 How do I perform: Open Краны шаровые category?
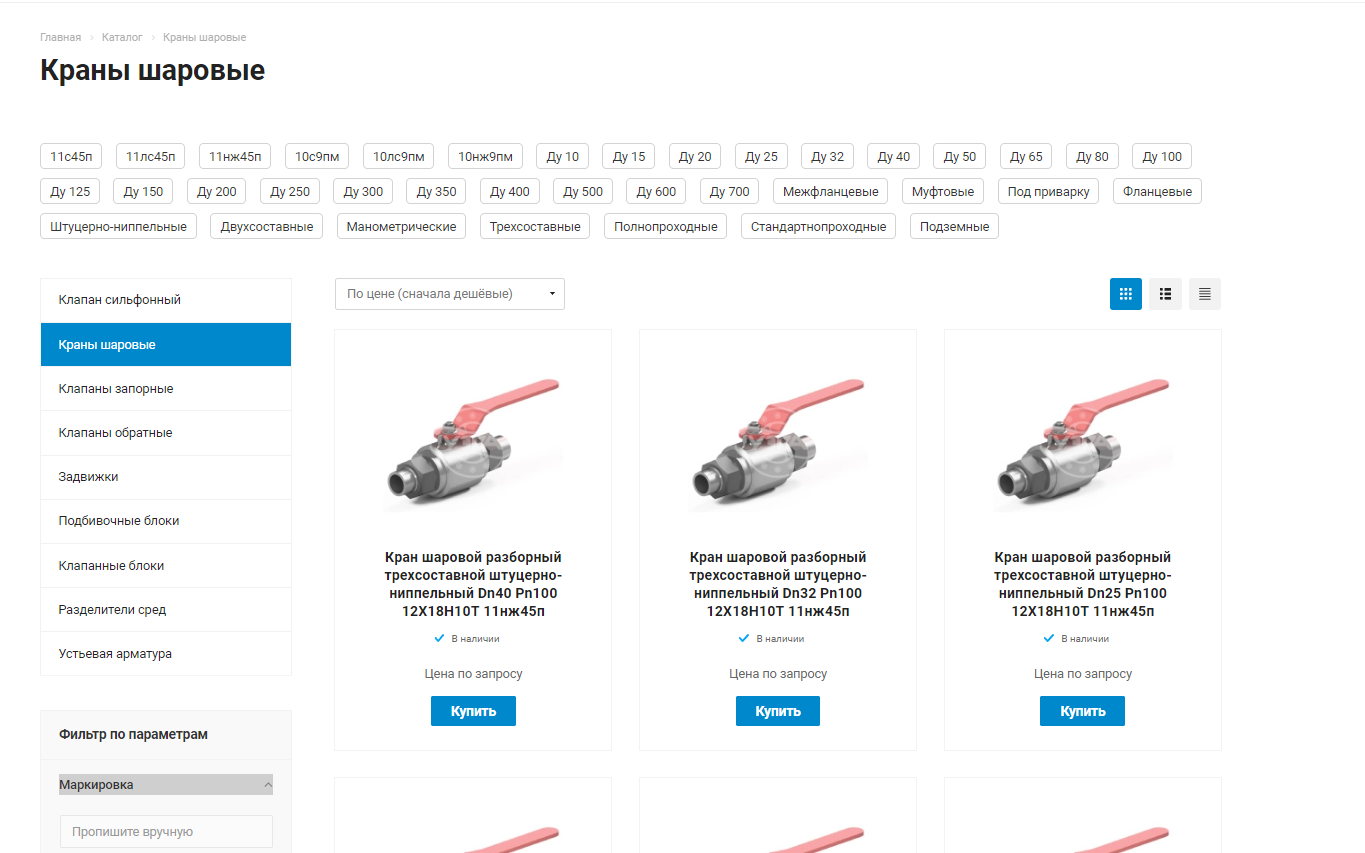coord(166,345)
